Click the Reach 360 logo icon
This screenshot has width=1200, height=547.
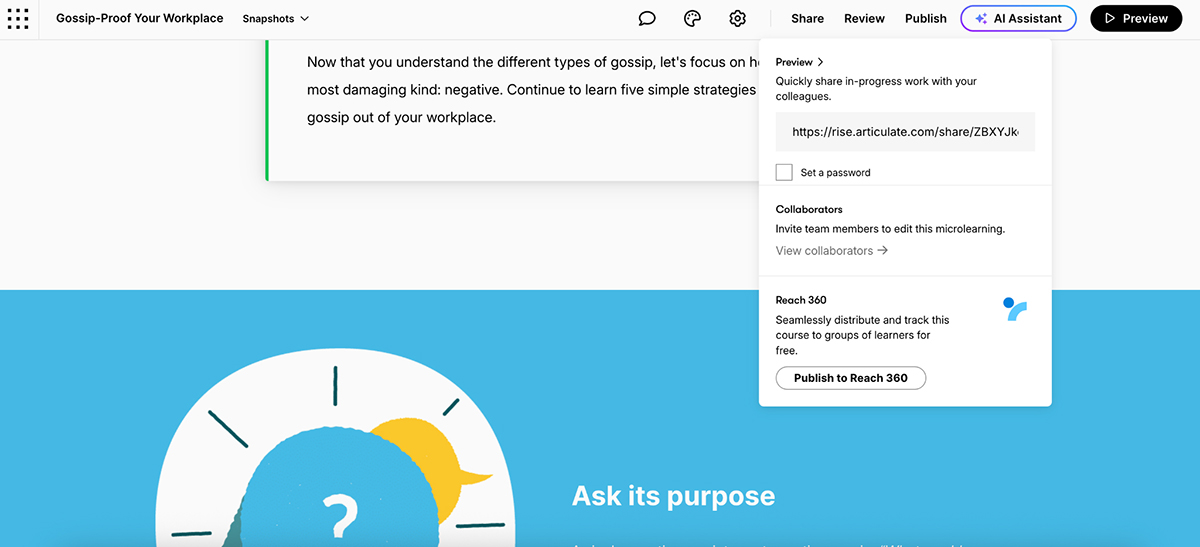point(1015,309)
